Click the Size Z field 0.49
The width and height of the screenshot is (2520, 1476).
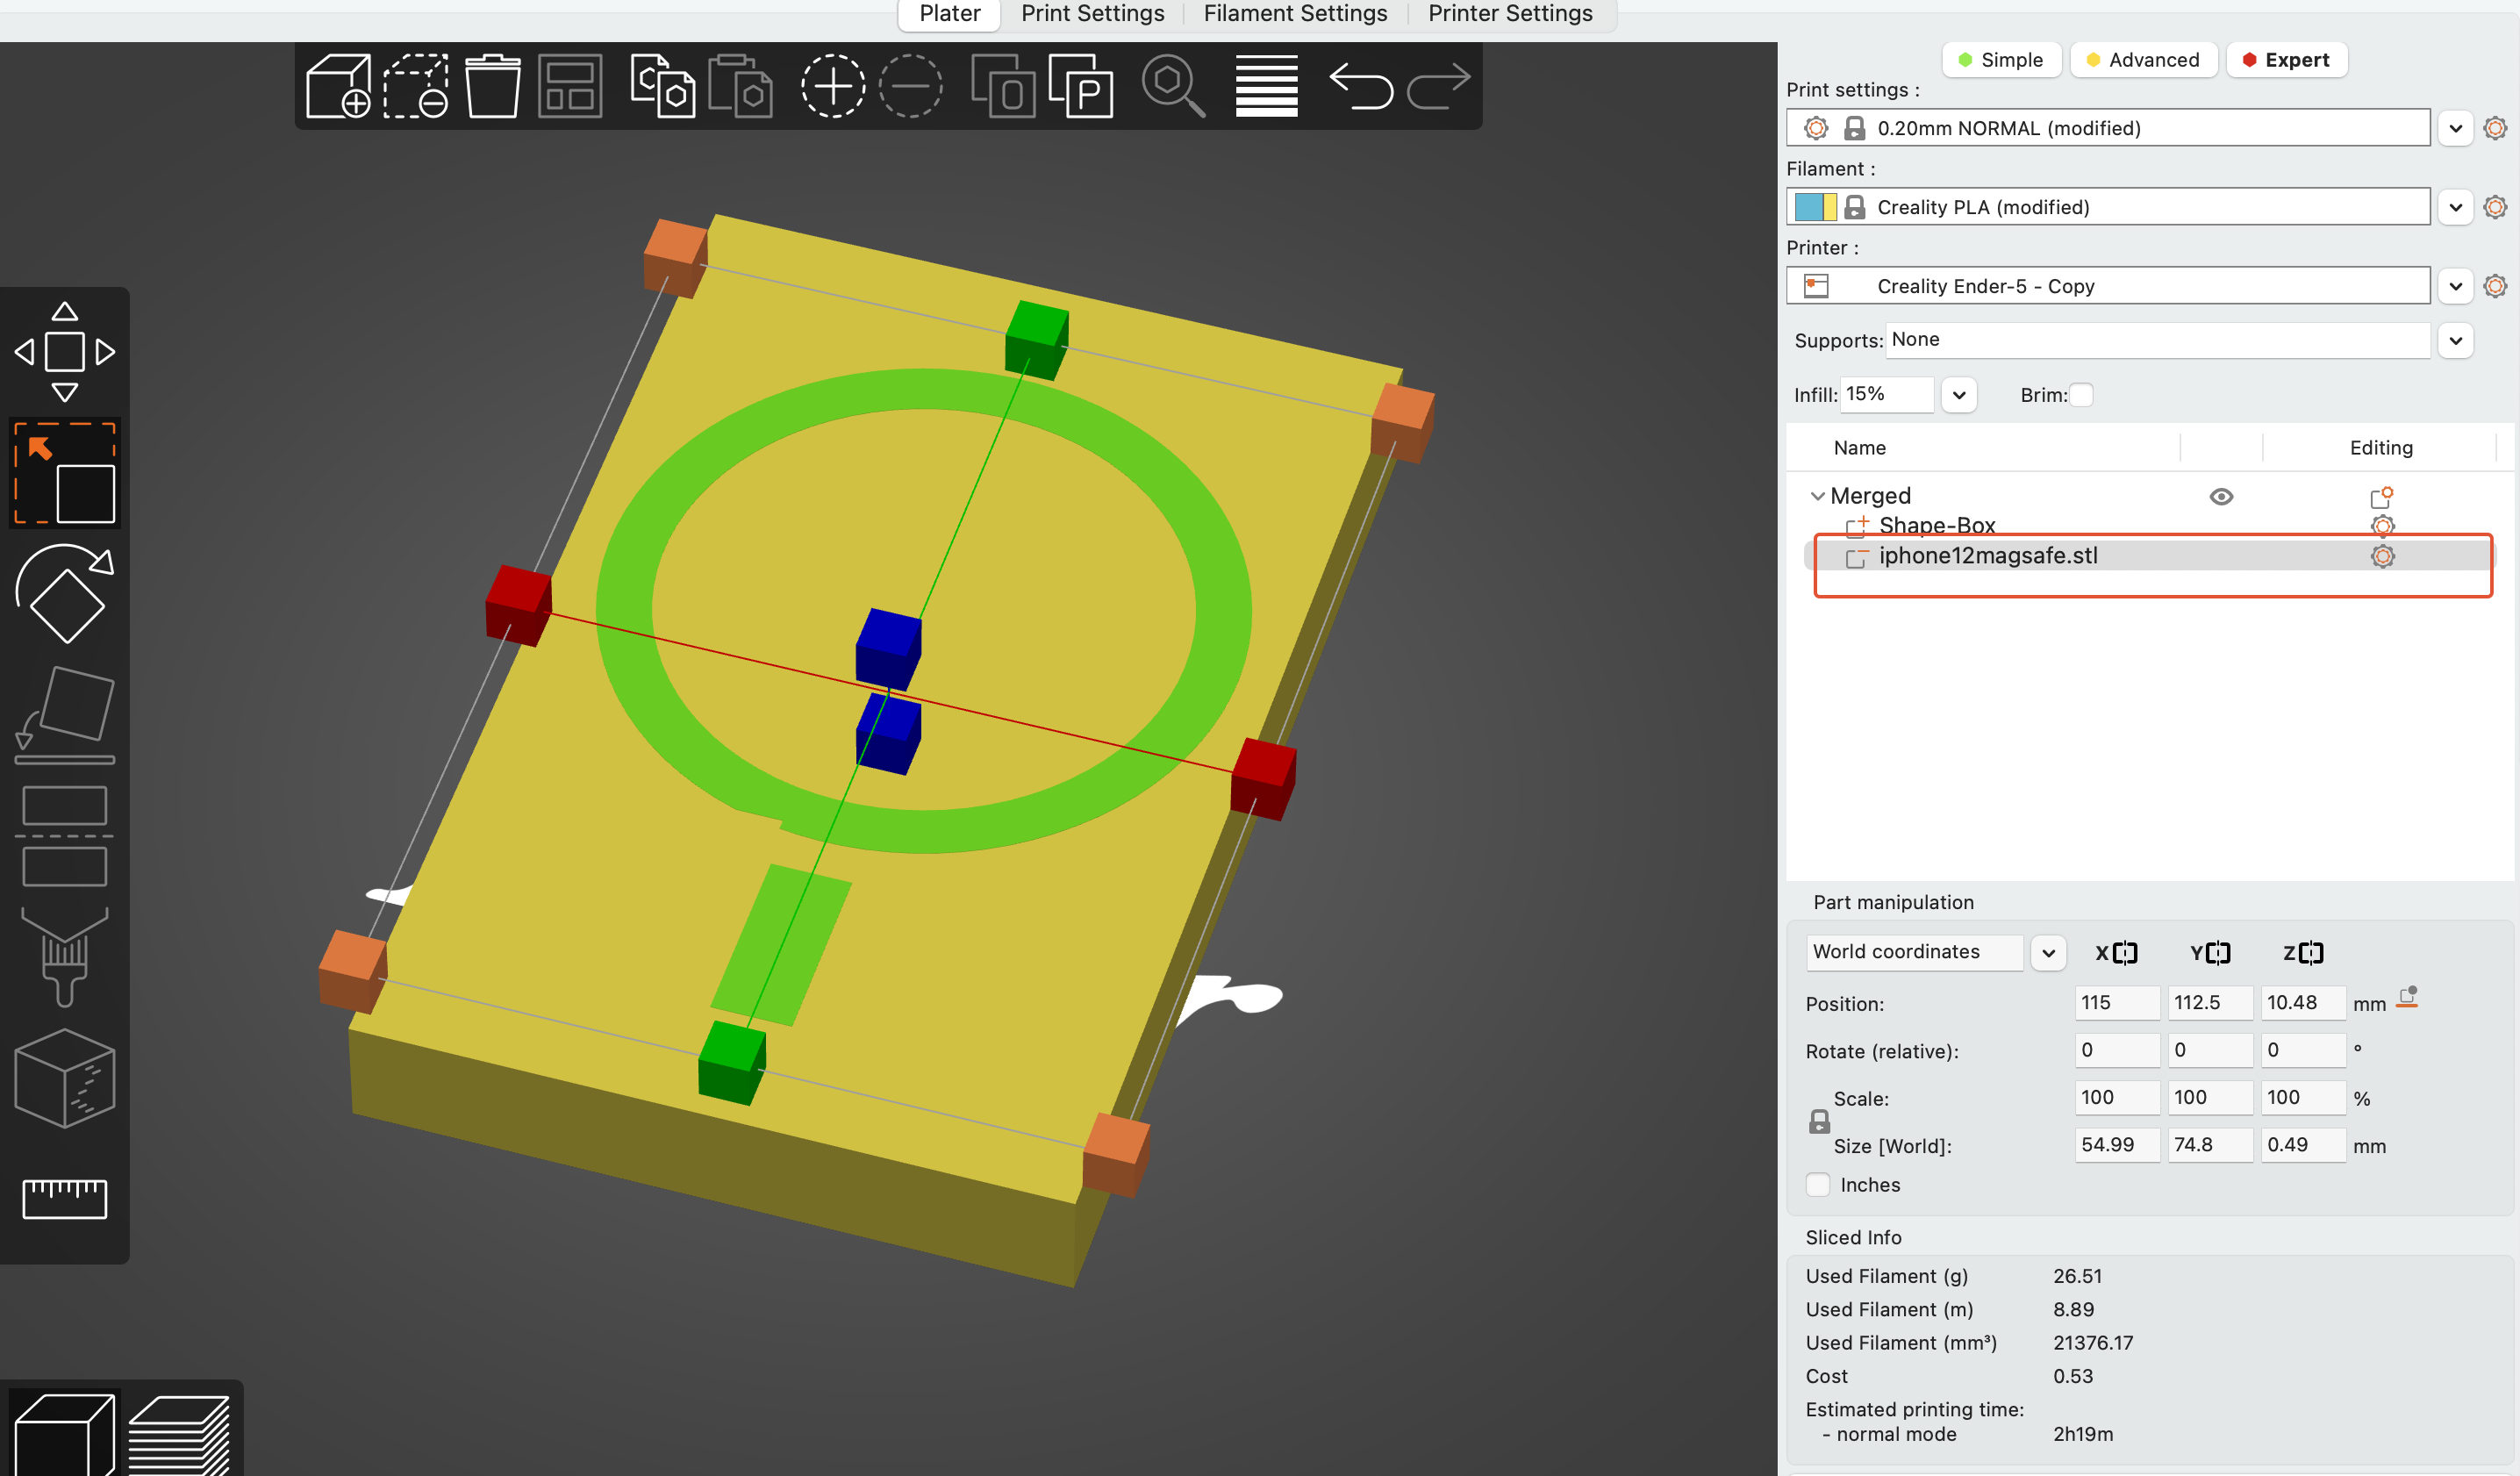tap(2303, 1145)
